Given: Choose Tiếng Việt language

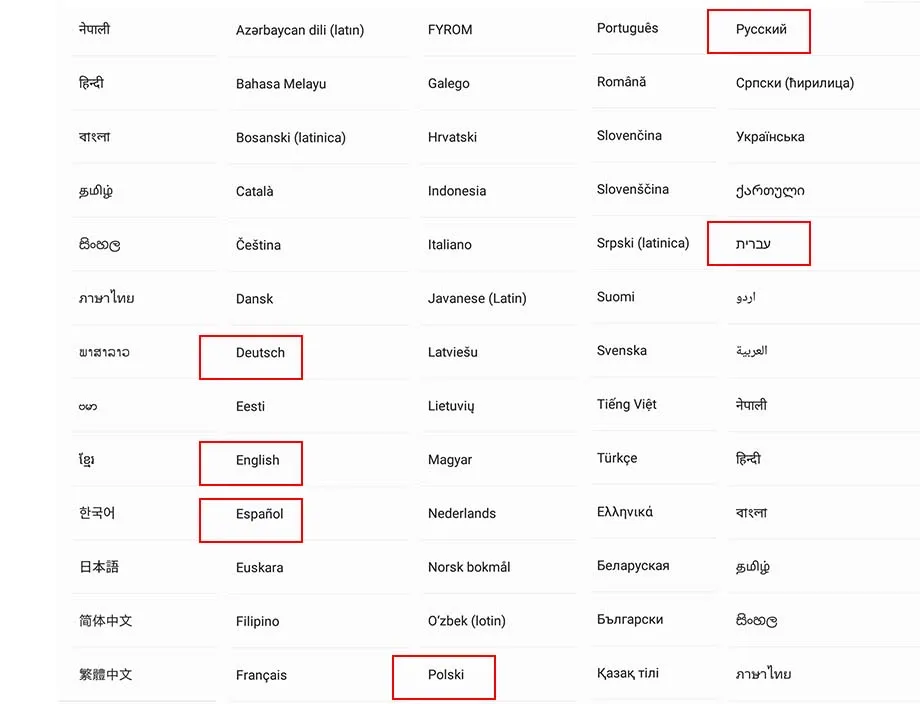Looking at the screenshot, I should coord(626,404).
